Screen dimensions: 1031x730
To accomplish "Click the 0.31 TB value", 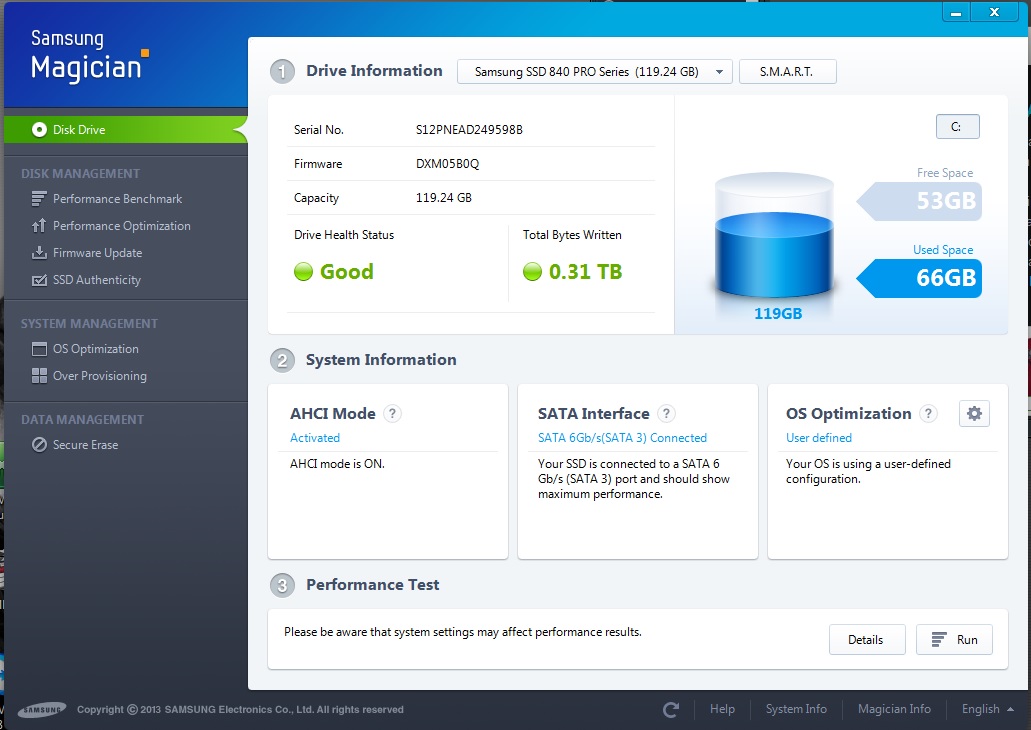I will [585, 271].
